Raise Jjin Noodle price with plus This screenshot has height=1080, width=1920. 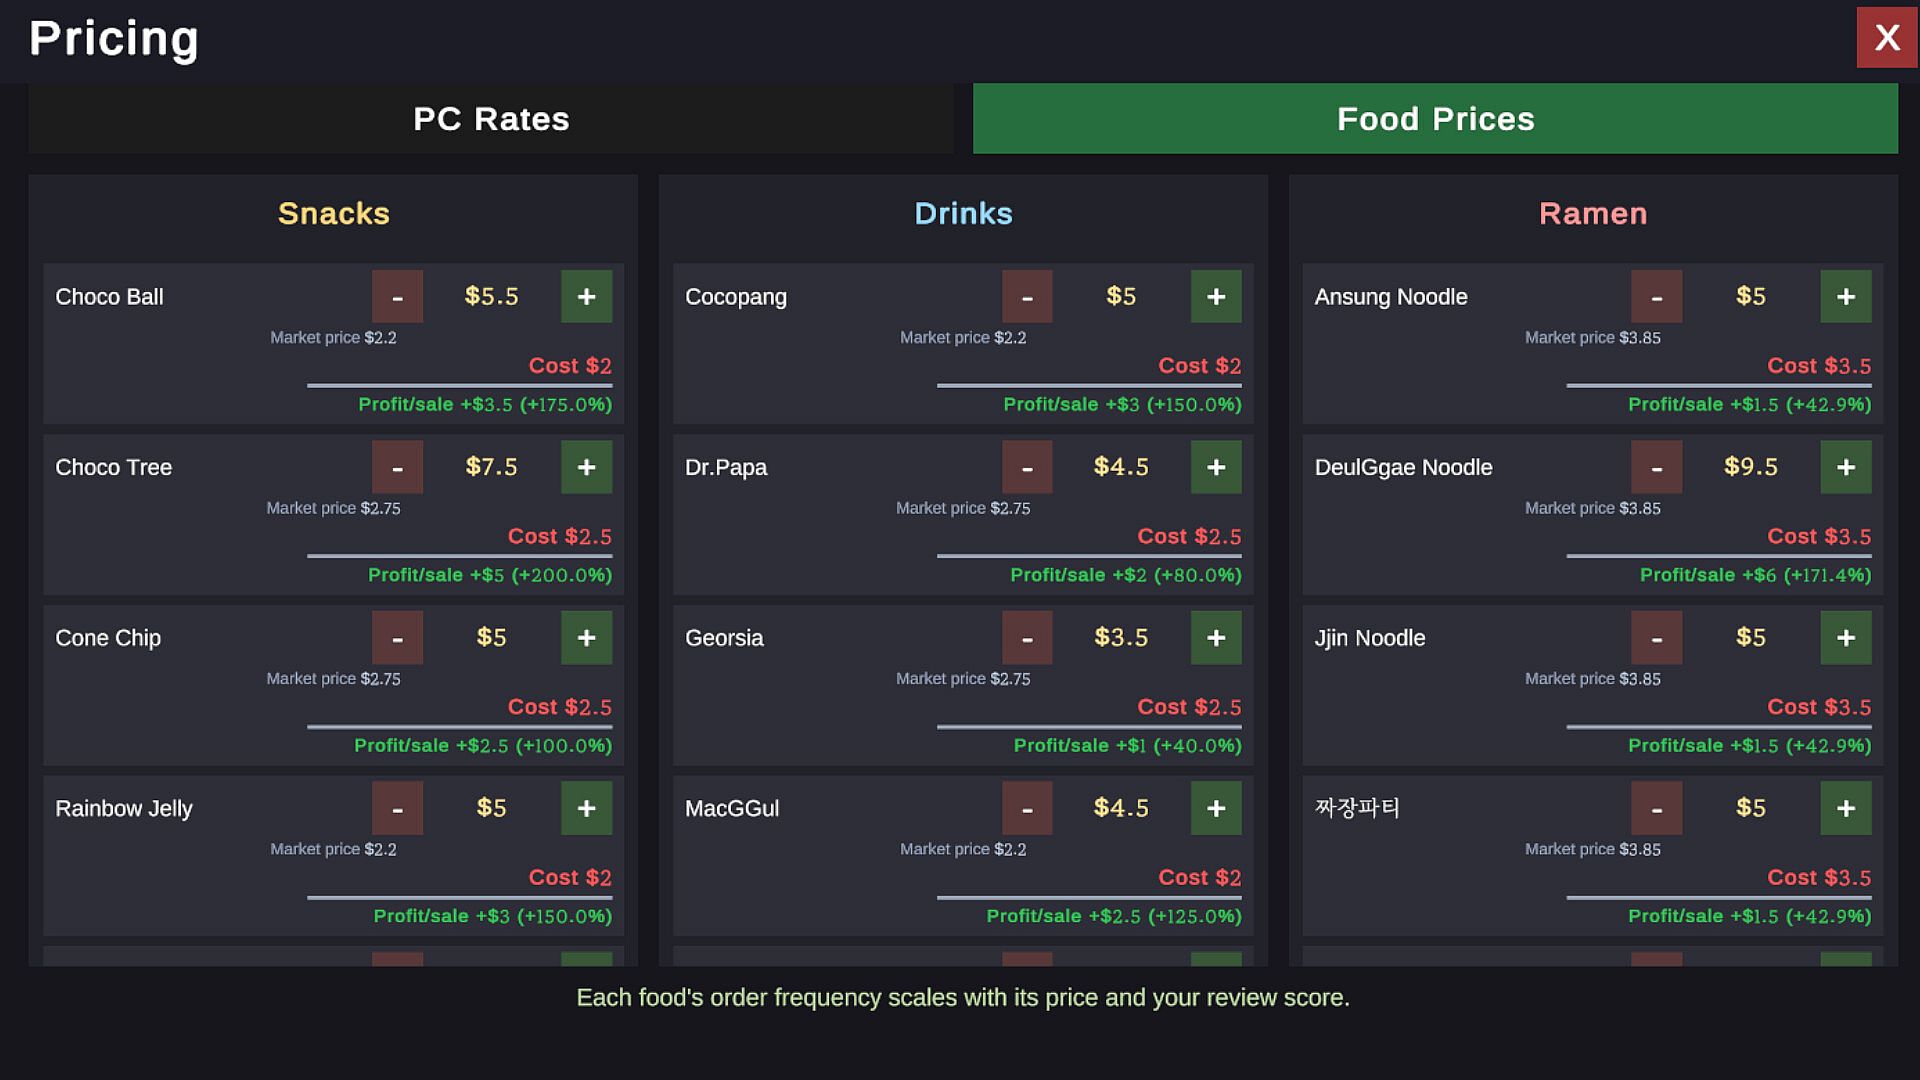1846,638
